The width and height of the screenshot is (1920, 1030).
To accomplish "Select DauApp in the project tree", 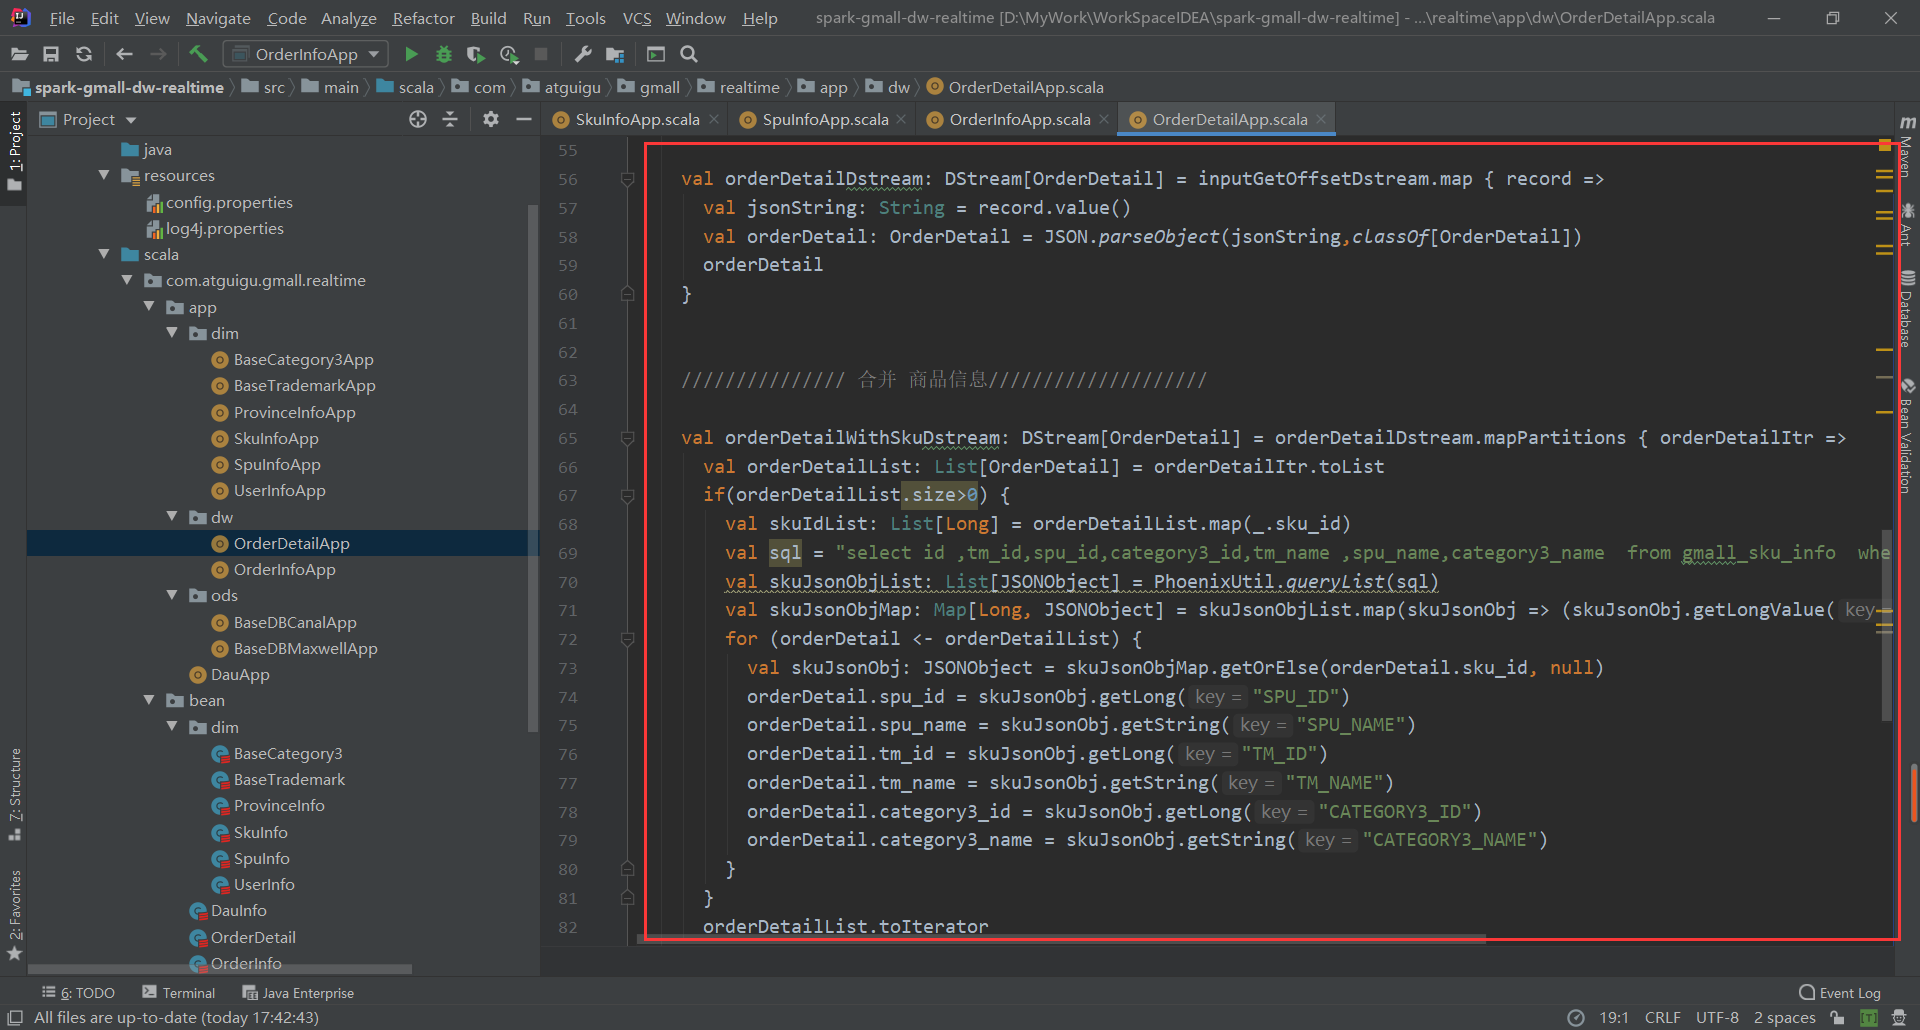I will click(x=239, y=674).
